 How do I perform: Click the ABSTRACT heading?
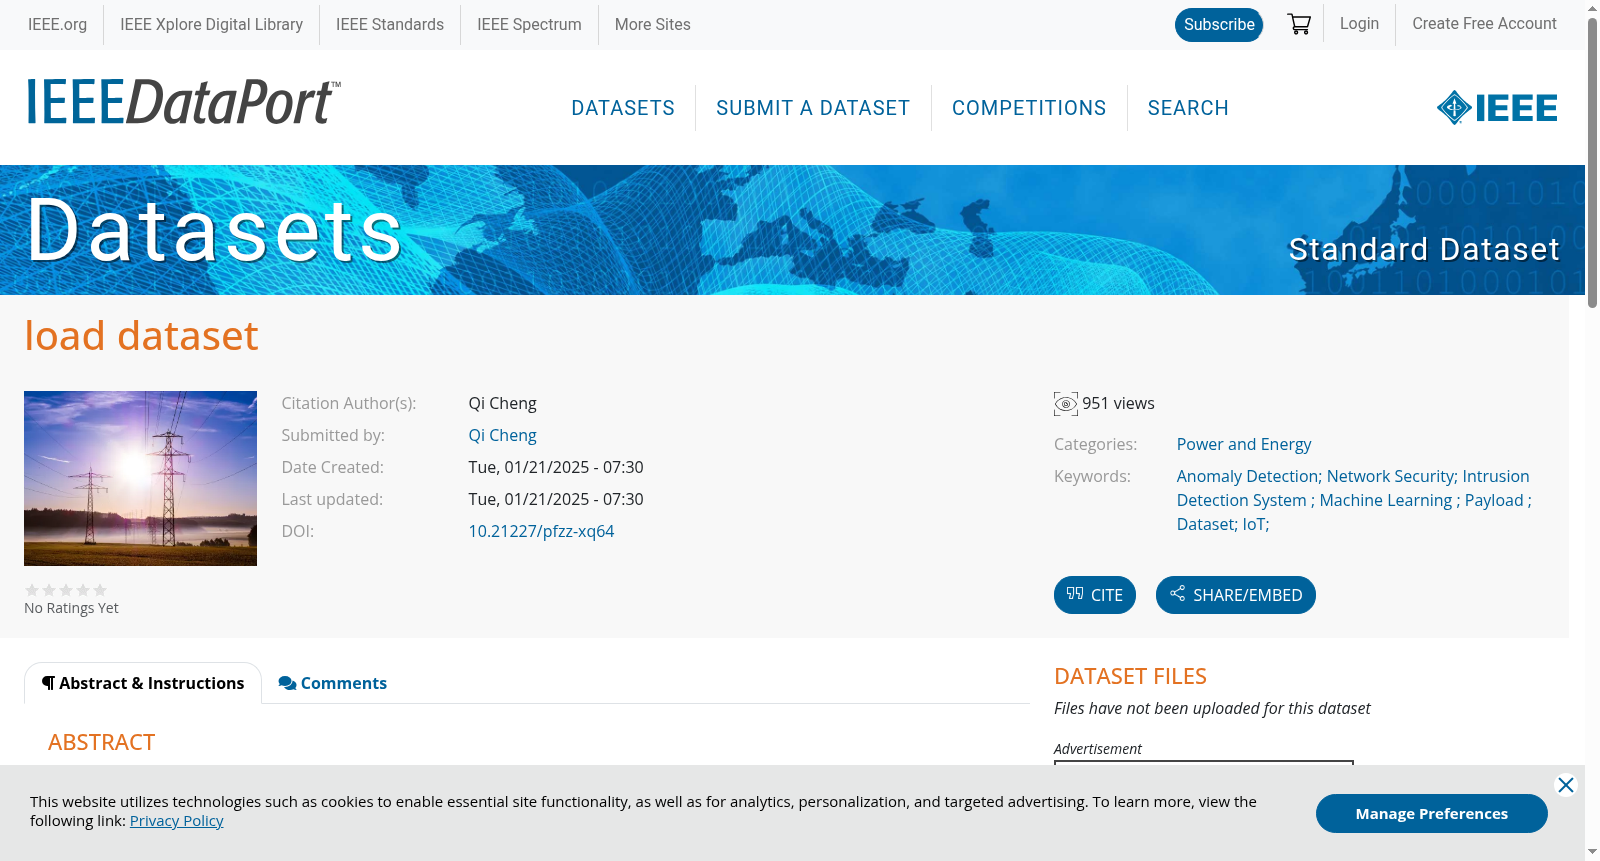[101, 743]
